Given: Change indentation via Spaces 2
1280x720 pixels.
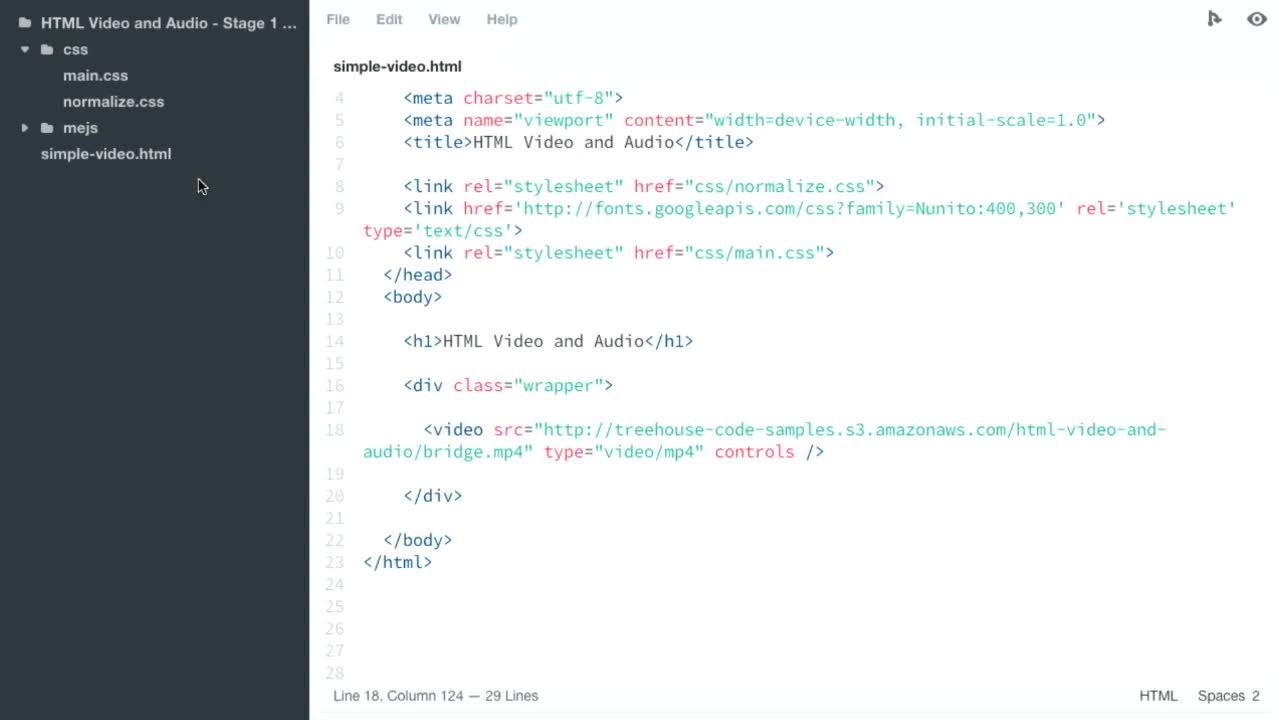Looking at the screenshot, I should 1228,696.
